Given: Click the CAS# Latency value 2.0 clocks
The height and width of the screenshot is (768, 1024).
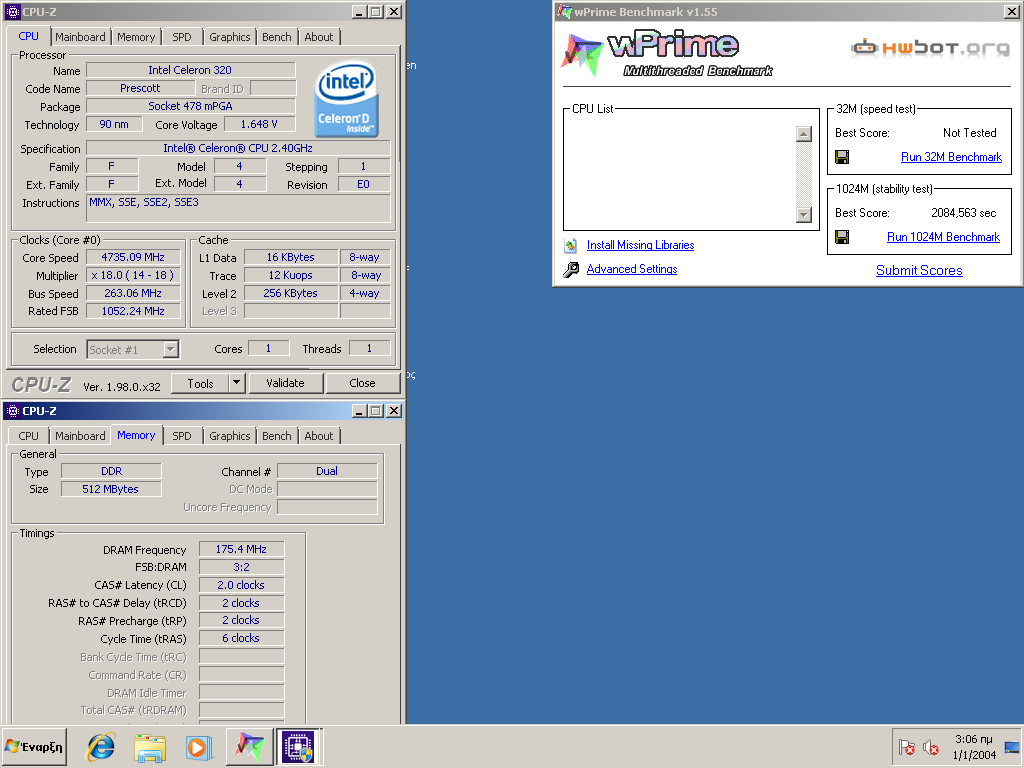Looking at the screenshot, I should tap(241, 585).
